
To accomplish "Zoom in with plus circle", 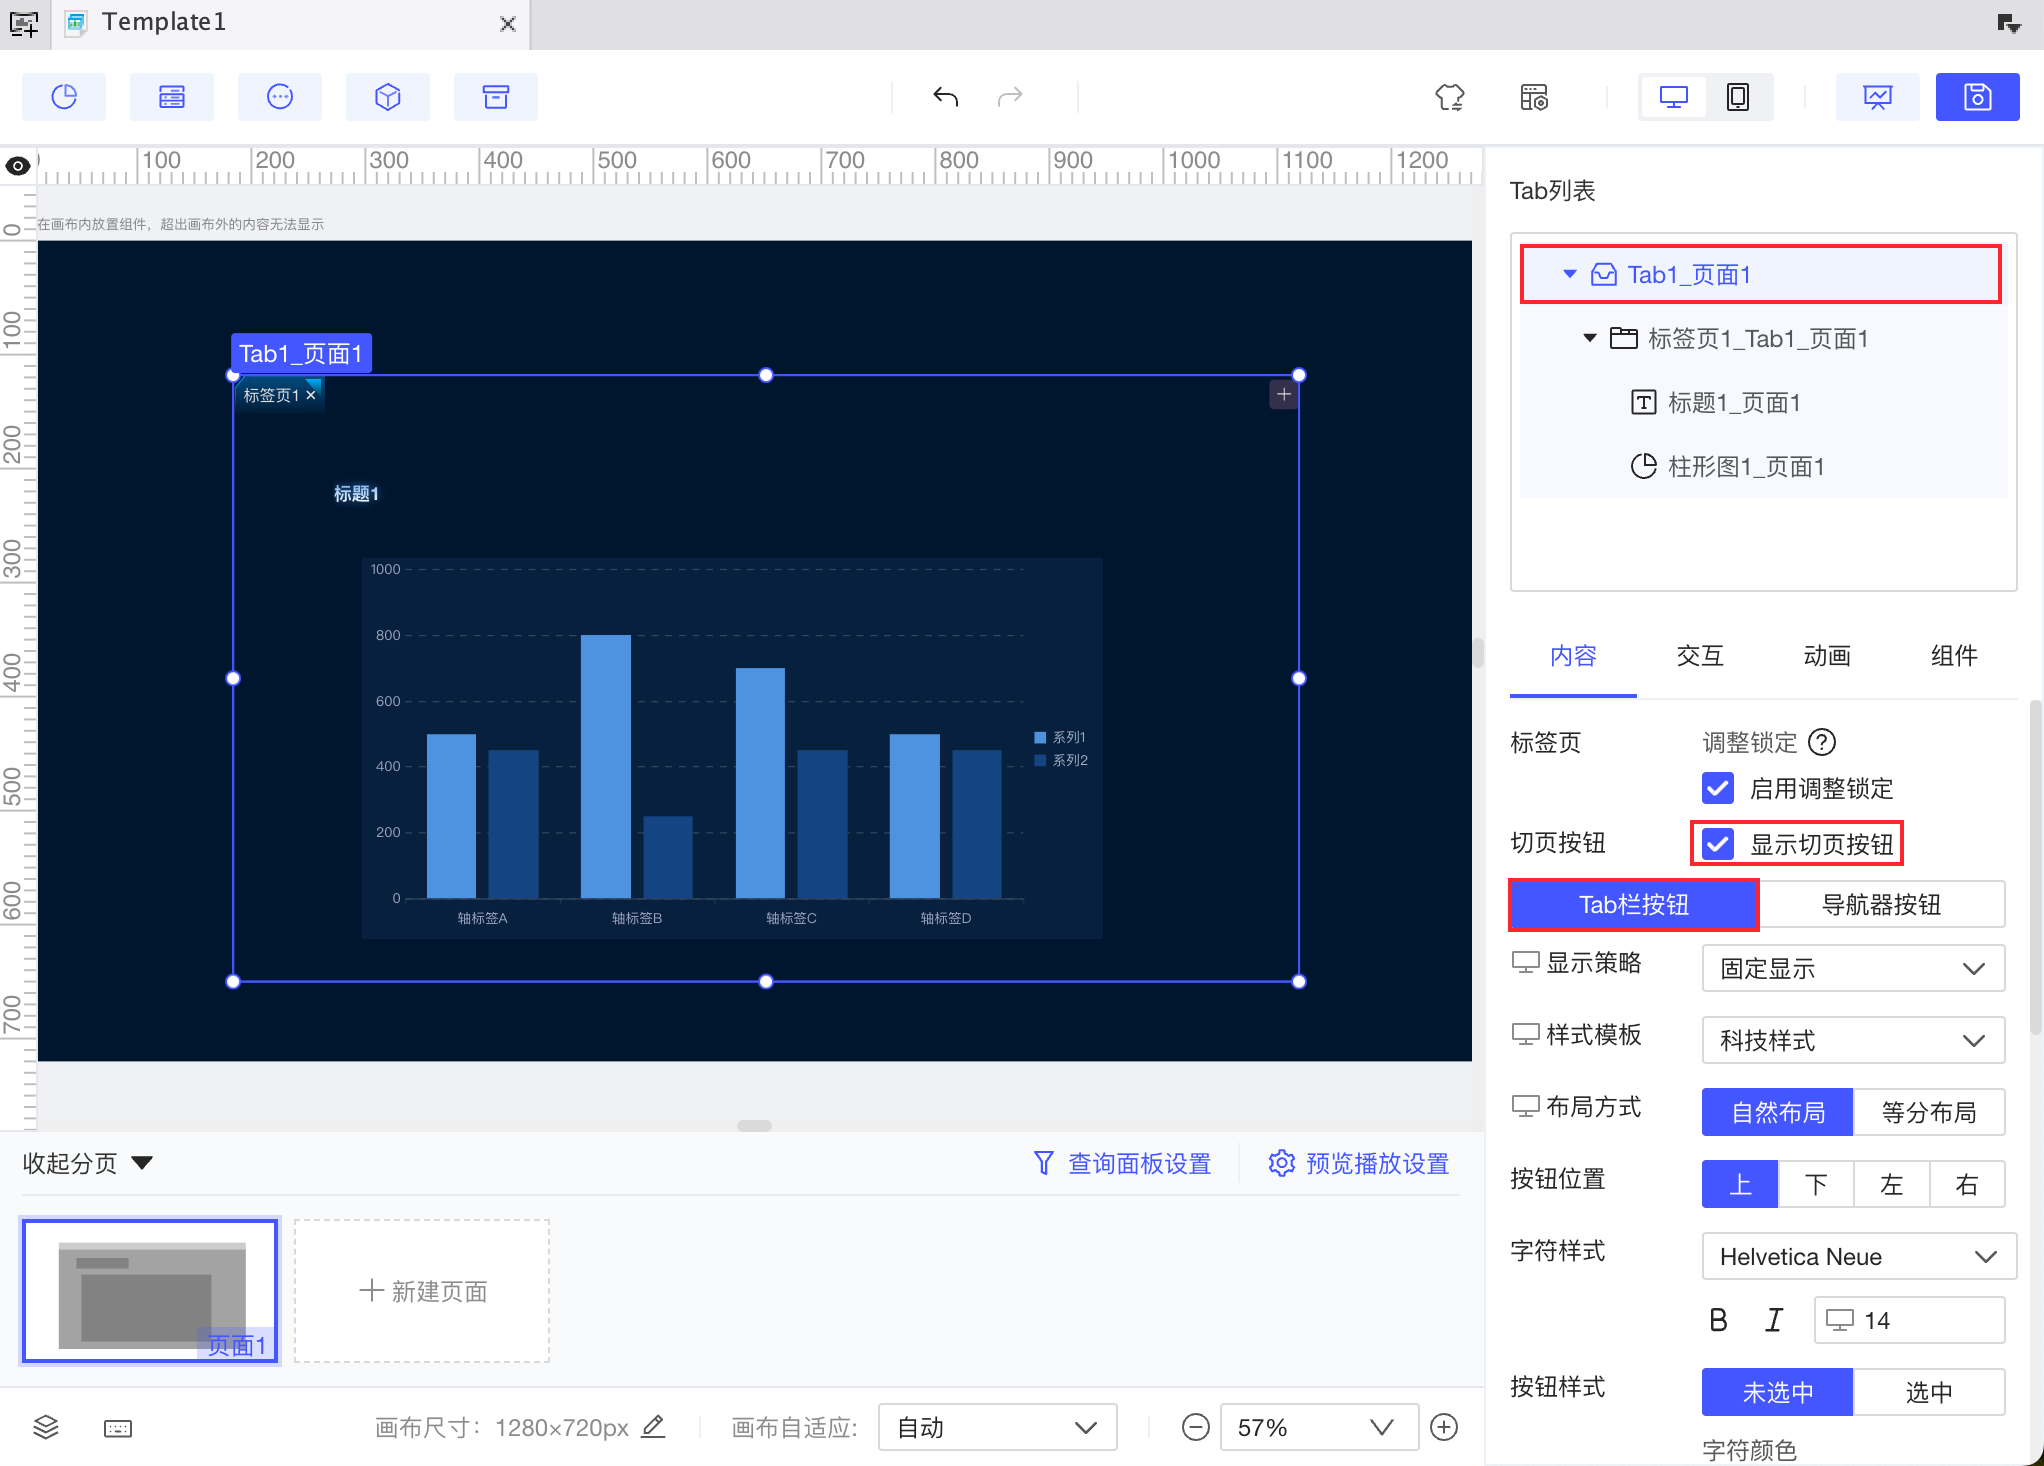I will point(1444,1427).
